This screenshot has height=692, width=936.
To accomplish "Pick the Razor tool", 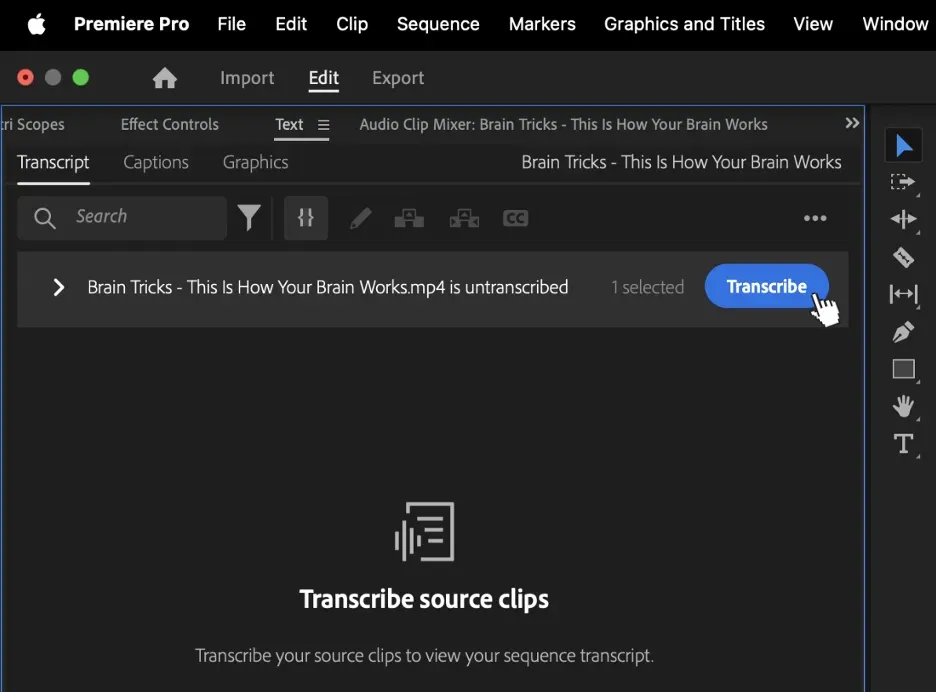I will [903, 257].
